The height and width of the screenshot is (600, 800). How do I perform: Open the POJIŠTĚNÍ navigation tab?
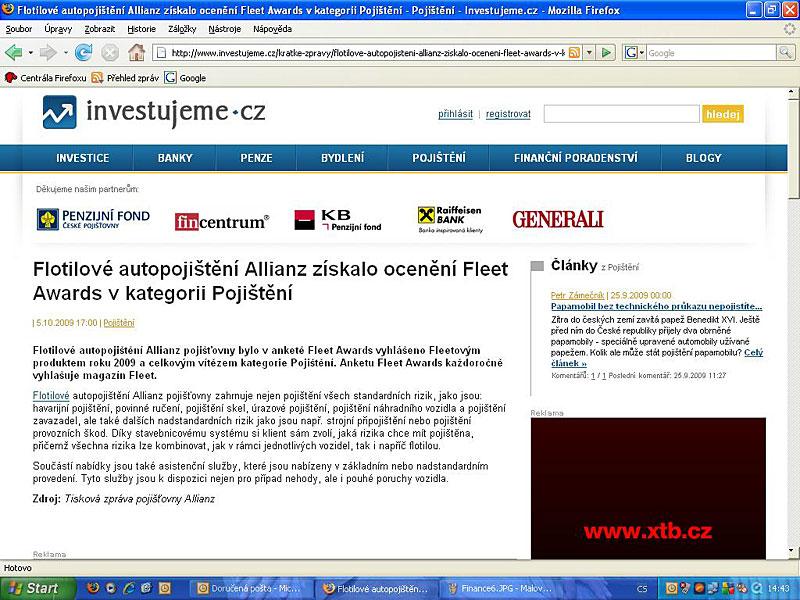pos(439,158)
